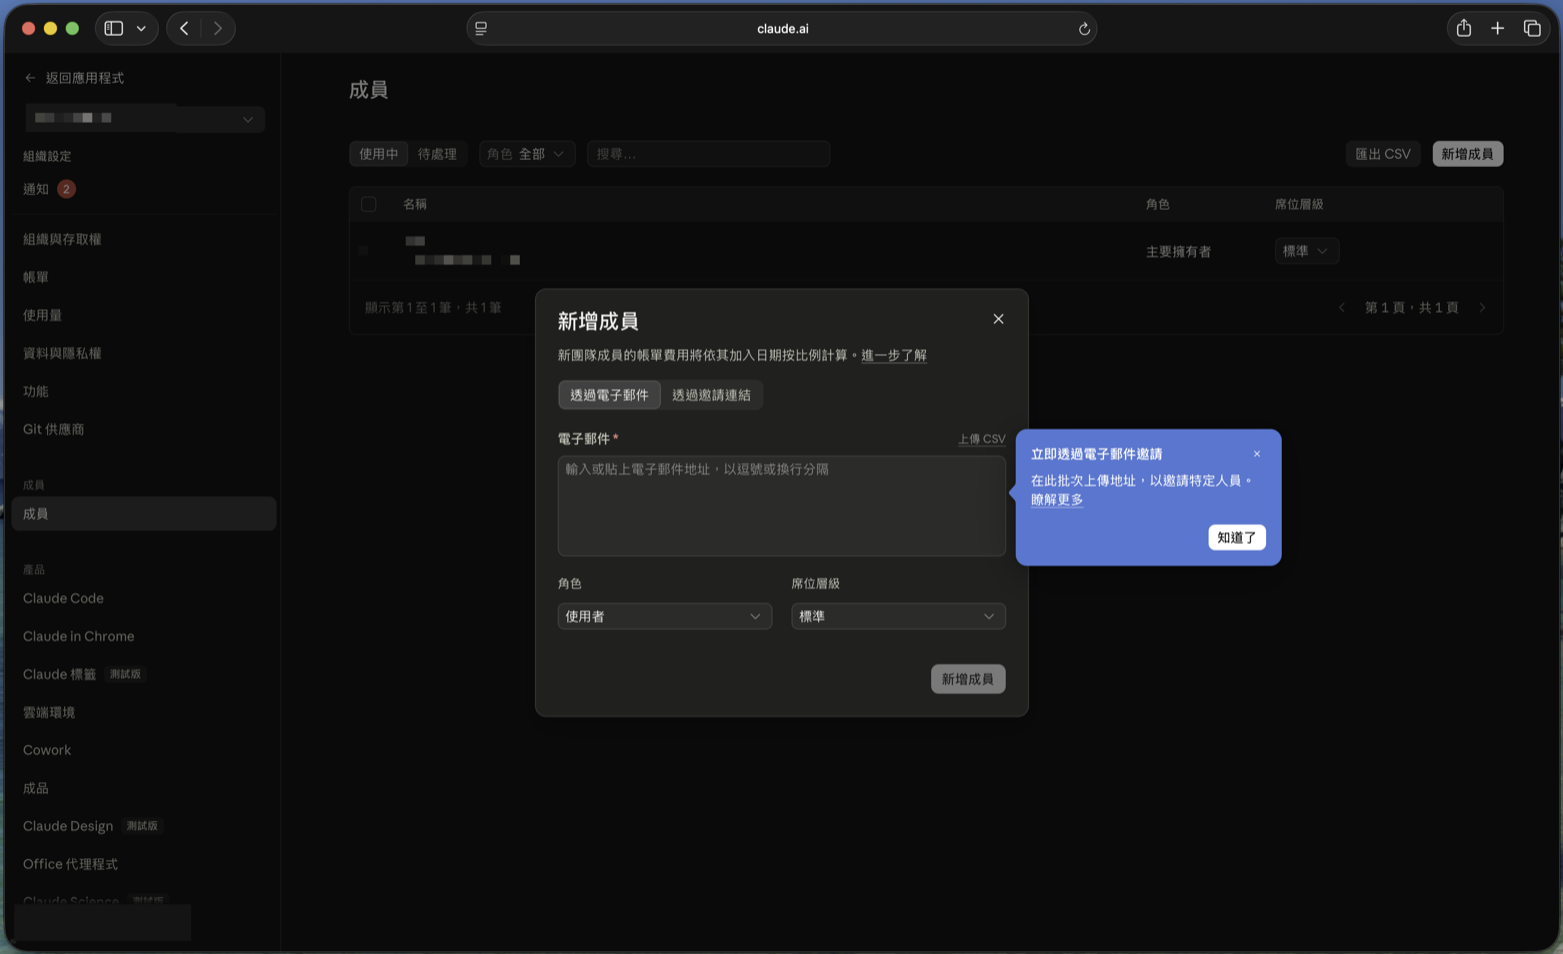
Task: Click the page settings icon in the address bar
Action: [481, 29]
